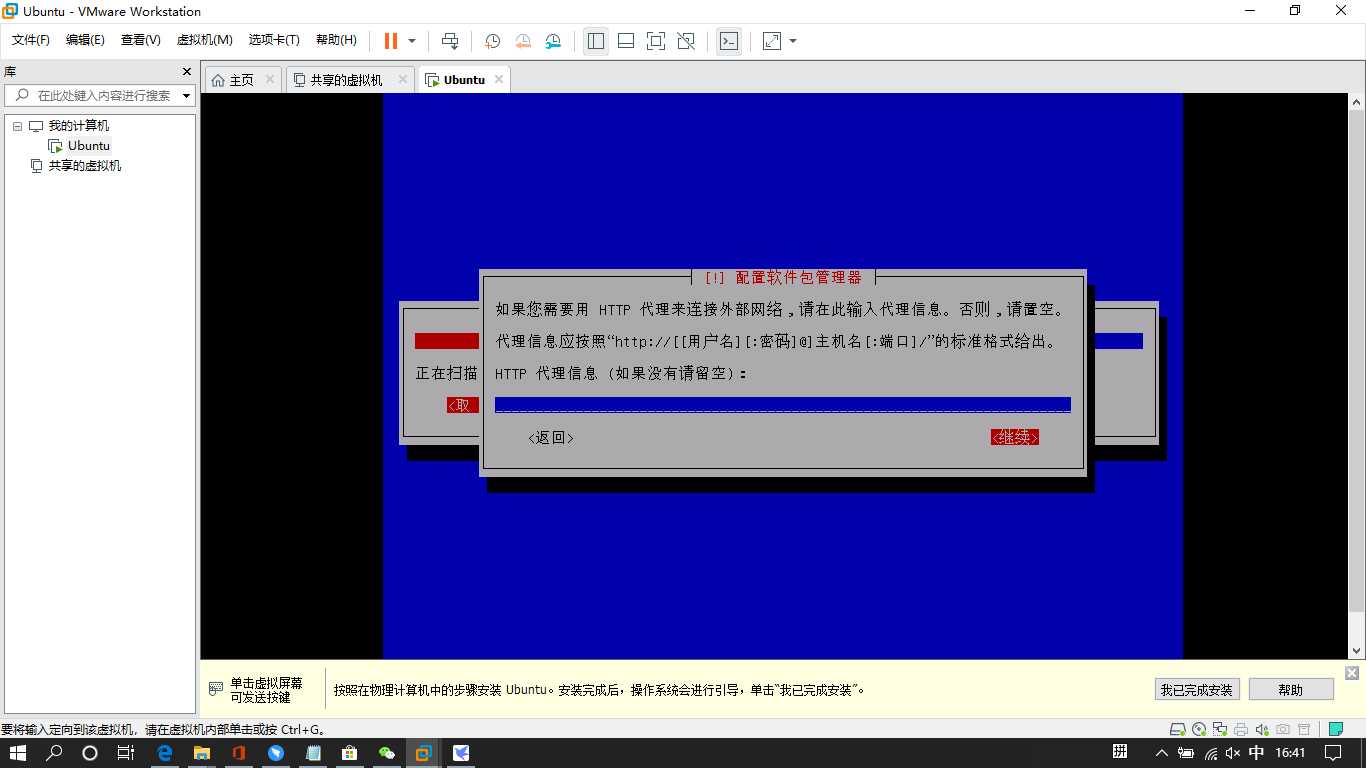Open the 帮助(H) menu
The width and height of the screenshot is (1366, 768).
[336, 40]
